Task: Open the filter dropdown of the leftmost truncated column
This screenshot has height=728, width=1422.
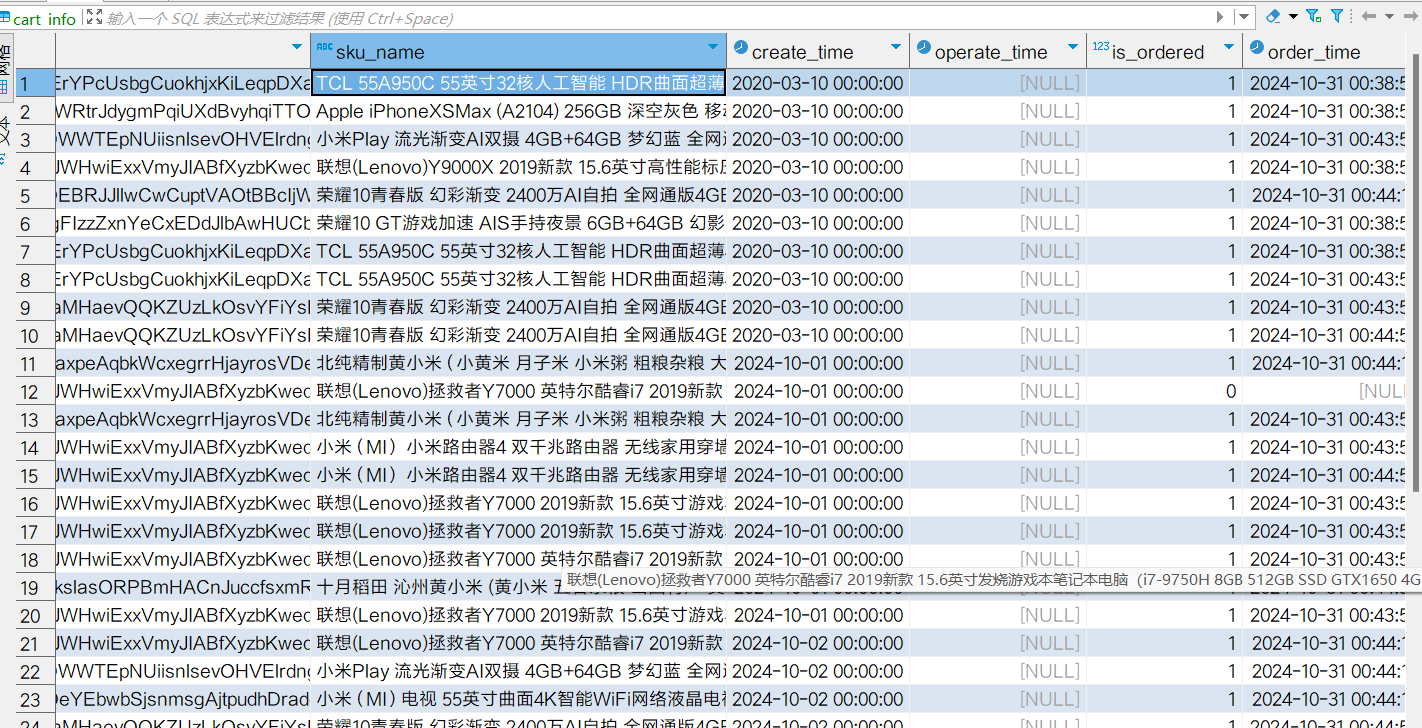Action: [297, 47]
